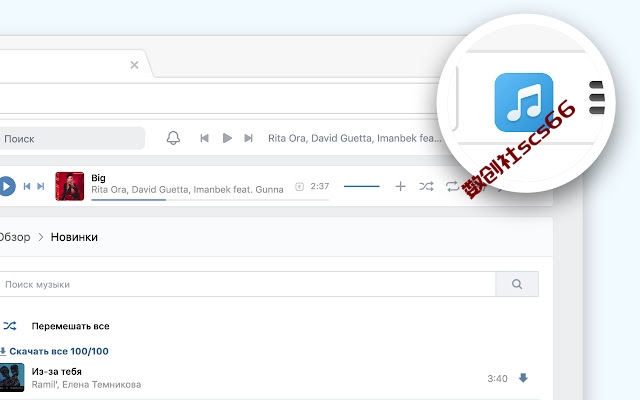Viewport: 640px width, 400px height.
Task: Skip to next track in top bar
Action: 248,138
